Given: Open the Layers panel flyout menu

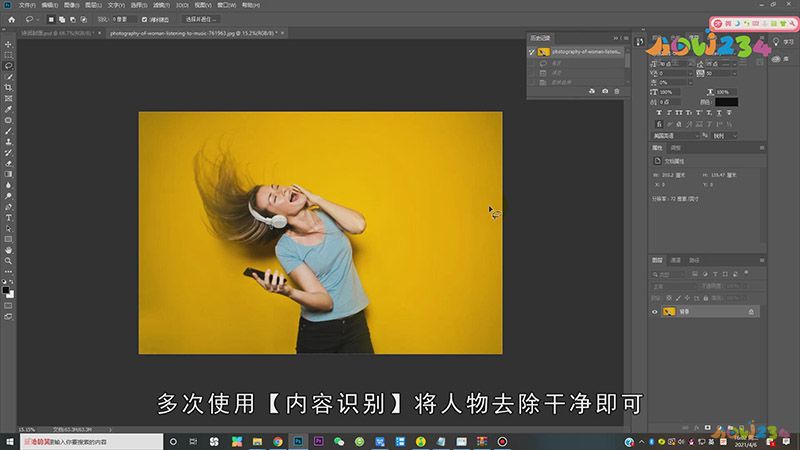Looking at the screenshot, I should [x=762, y=260].
